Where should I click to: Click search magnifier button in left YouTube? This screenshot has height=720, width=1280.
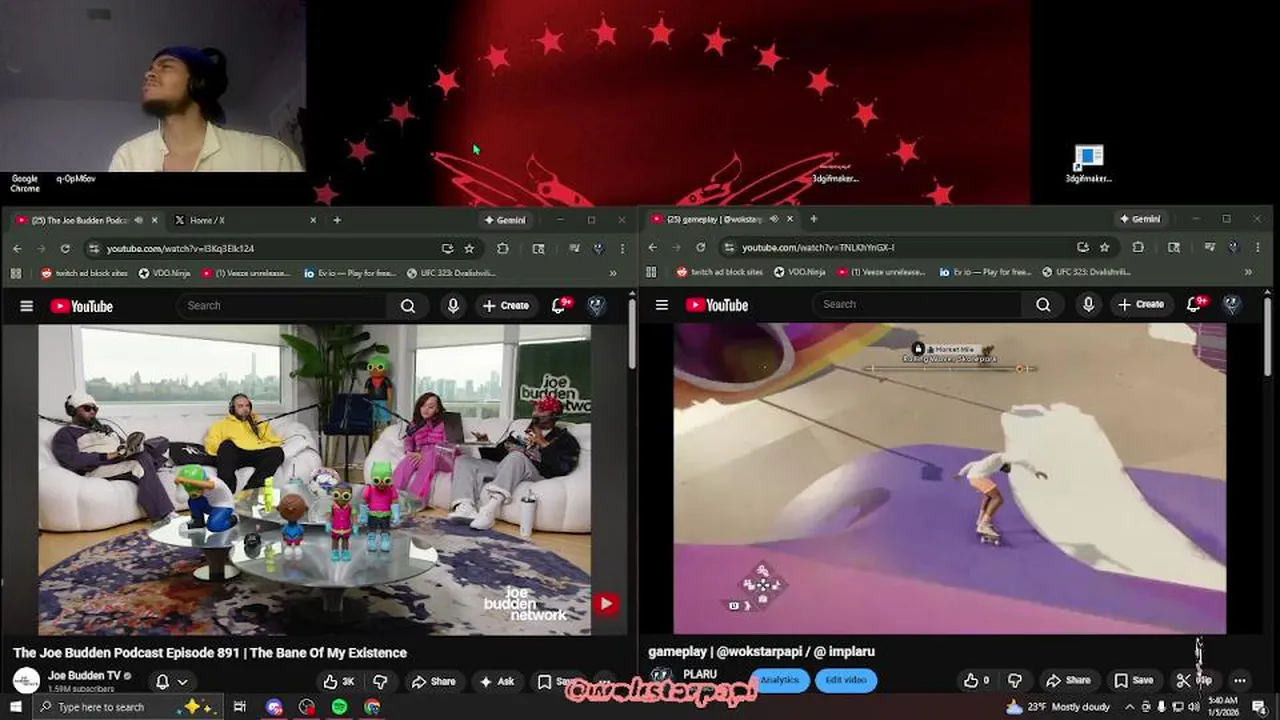(408, 306)
